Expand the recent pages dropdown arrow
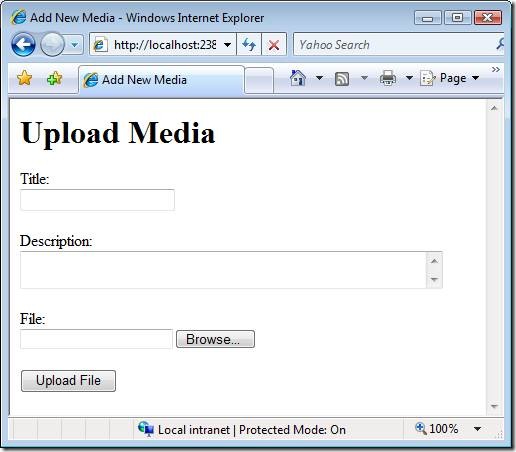 (75, 44)
